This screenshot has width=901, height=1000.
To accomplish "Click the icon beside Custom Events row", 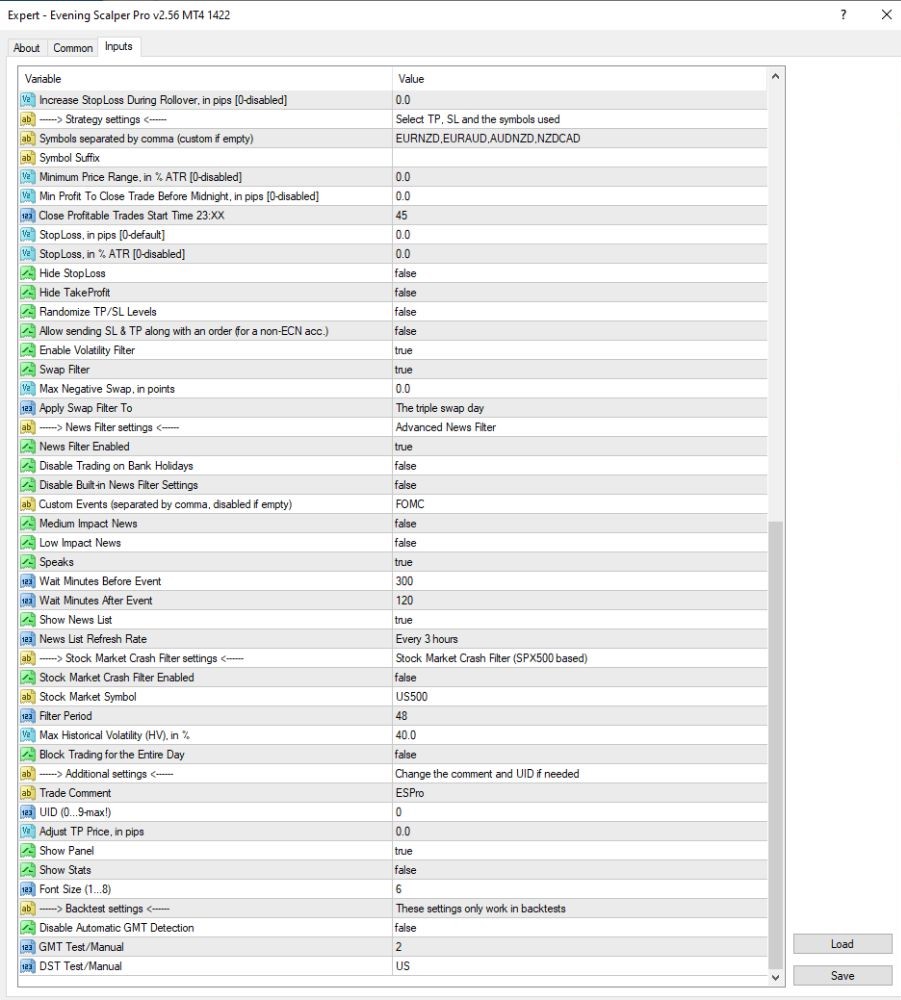I will pyautogui.click(x=27, y=504).
